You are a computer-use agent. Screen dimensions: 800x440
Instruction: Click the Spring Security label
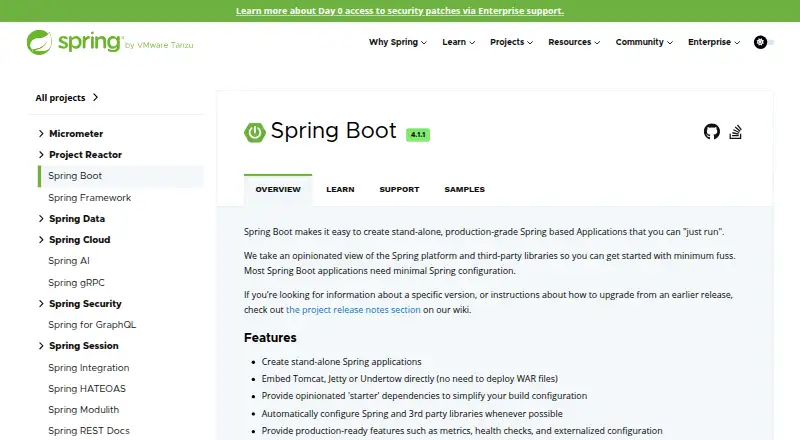[x=85, y=304]
